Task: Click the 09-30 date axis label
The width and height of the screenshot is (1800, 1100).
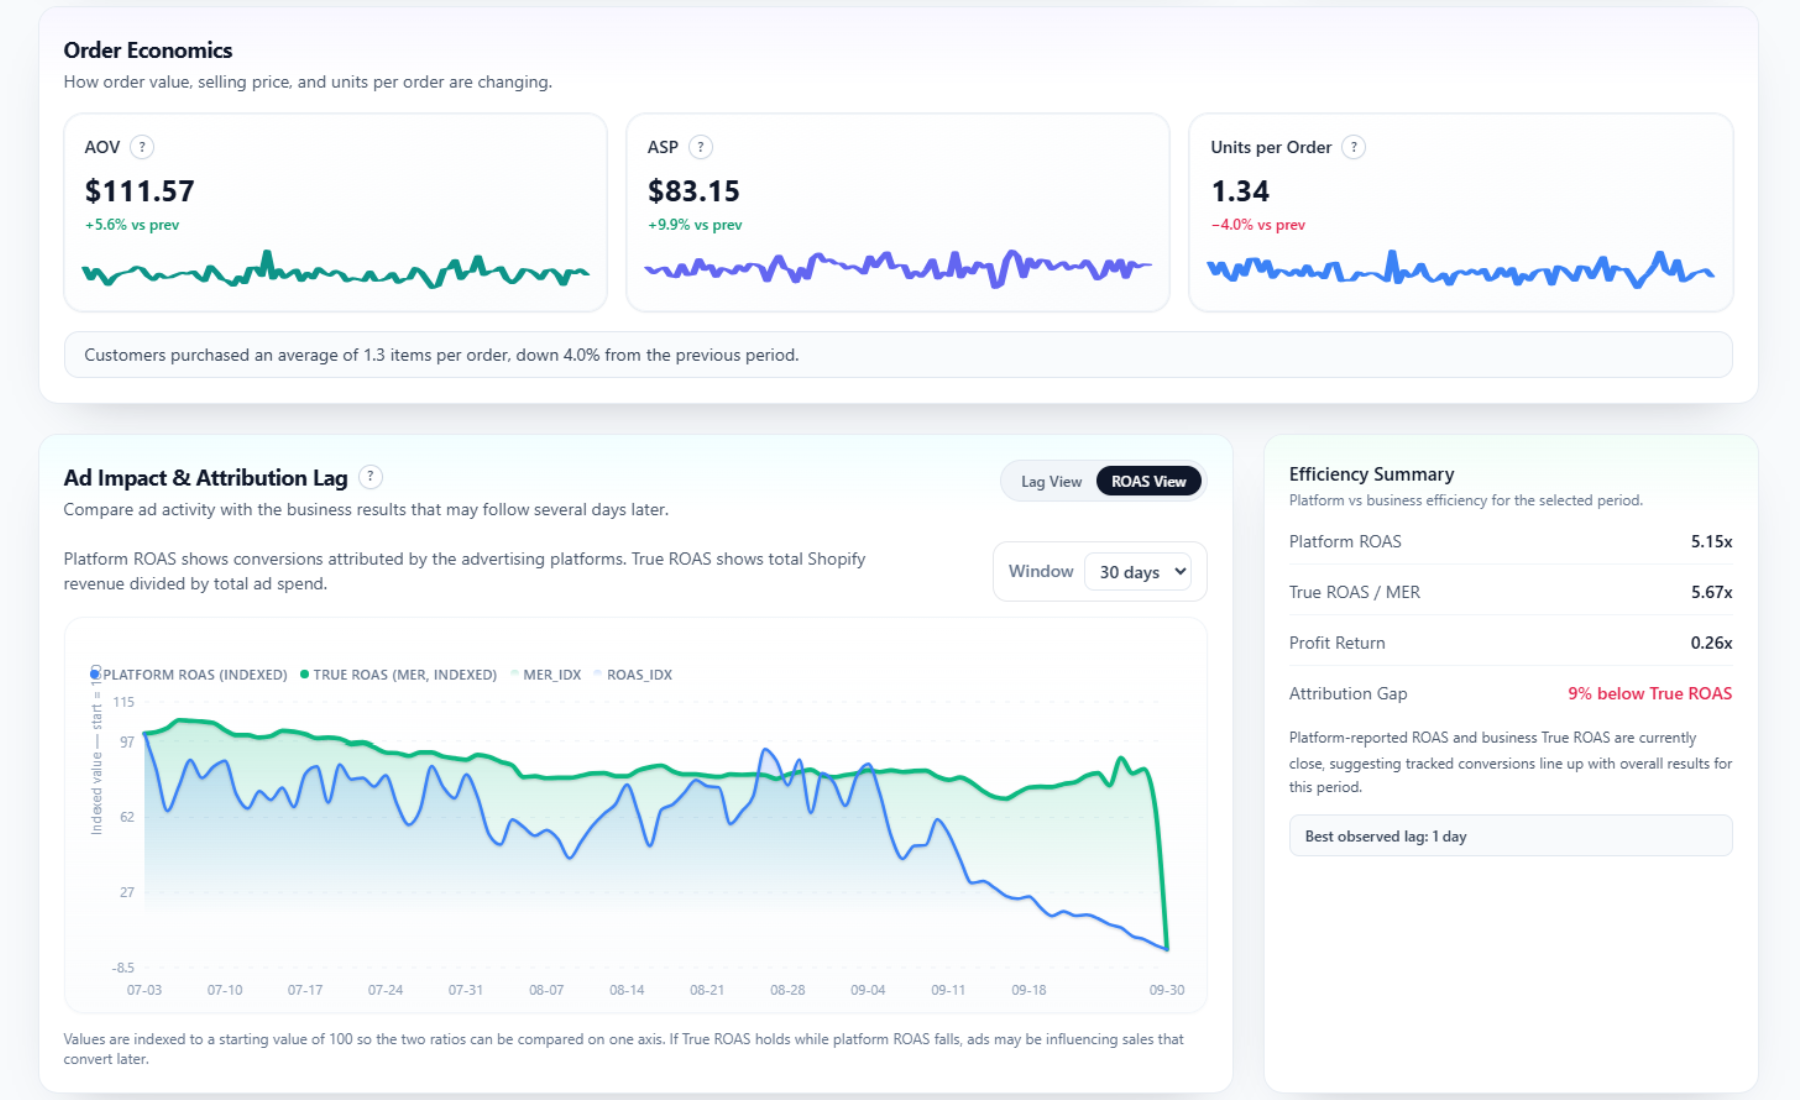Action: (1166, 990)
